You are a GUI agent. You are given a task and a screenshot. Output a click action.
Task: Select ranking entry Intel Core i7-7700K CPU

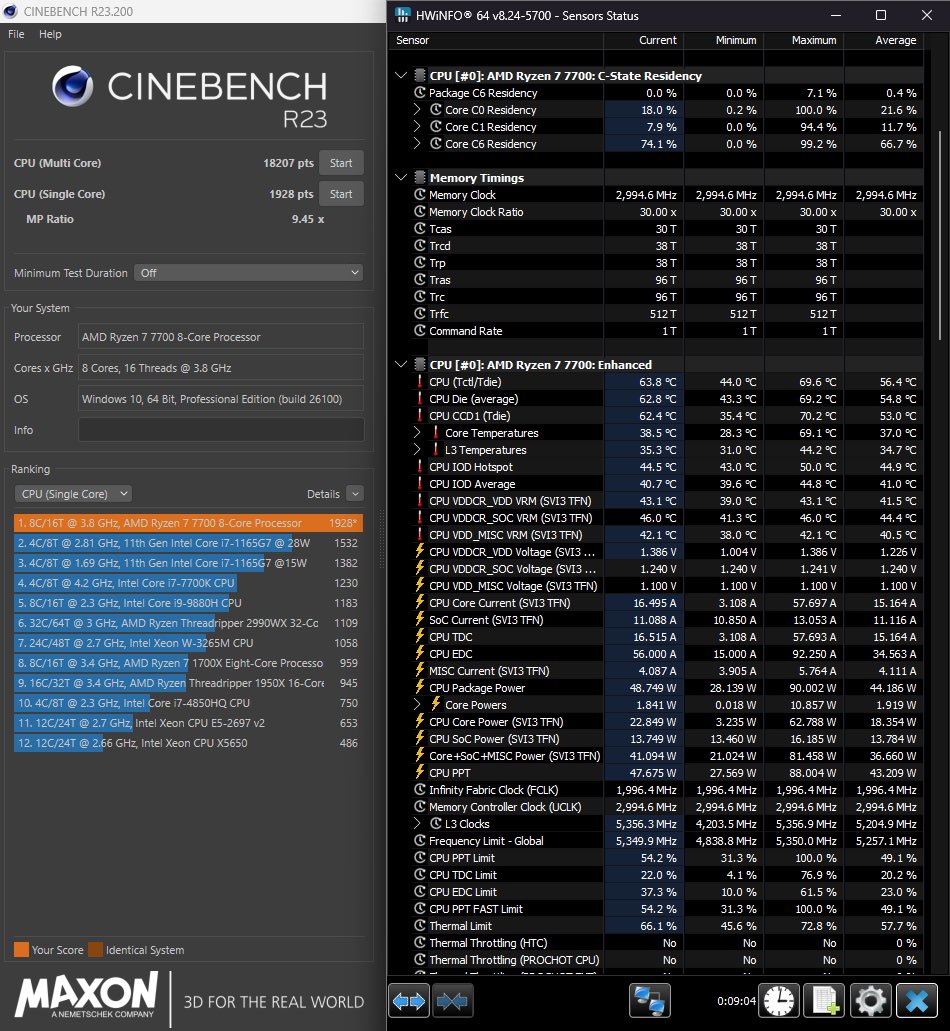pos(188,583)
